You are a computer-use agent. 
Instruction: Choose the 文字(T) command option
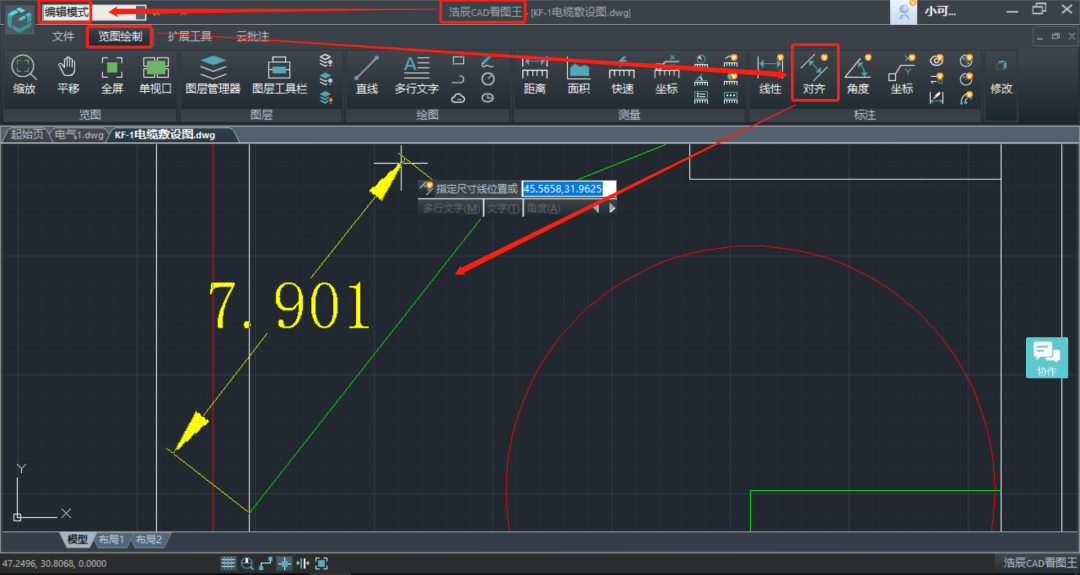point(503,208)
